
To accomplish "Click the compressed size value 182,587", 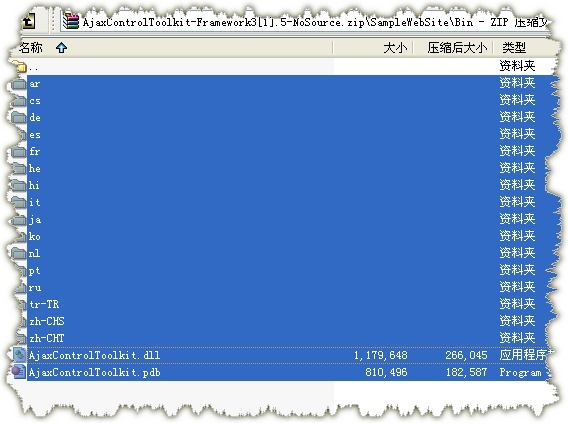I will (466, 372).
